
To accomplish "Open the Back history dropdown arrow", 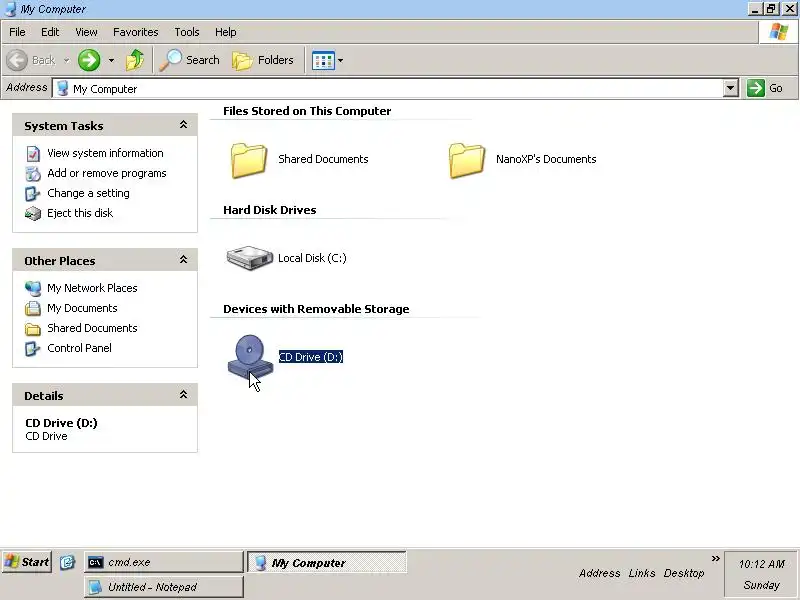I will pos(66,60).
